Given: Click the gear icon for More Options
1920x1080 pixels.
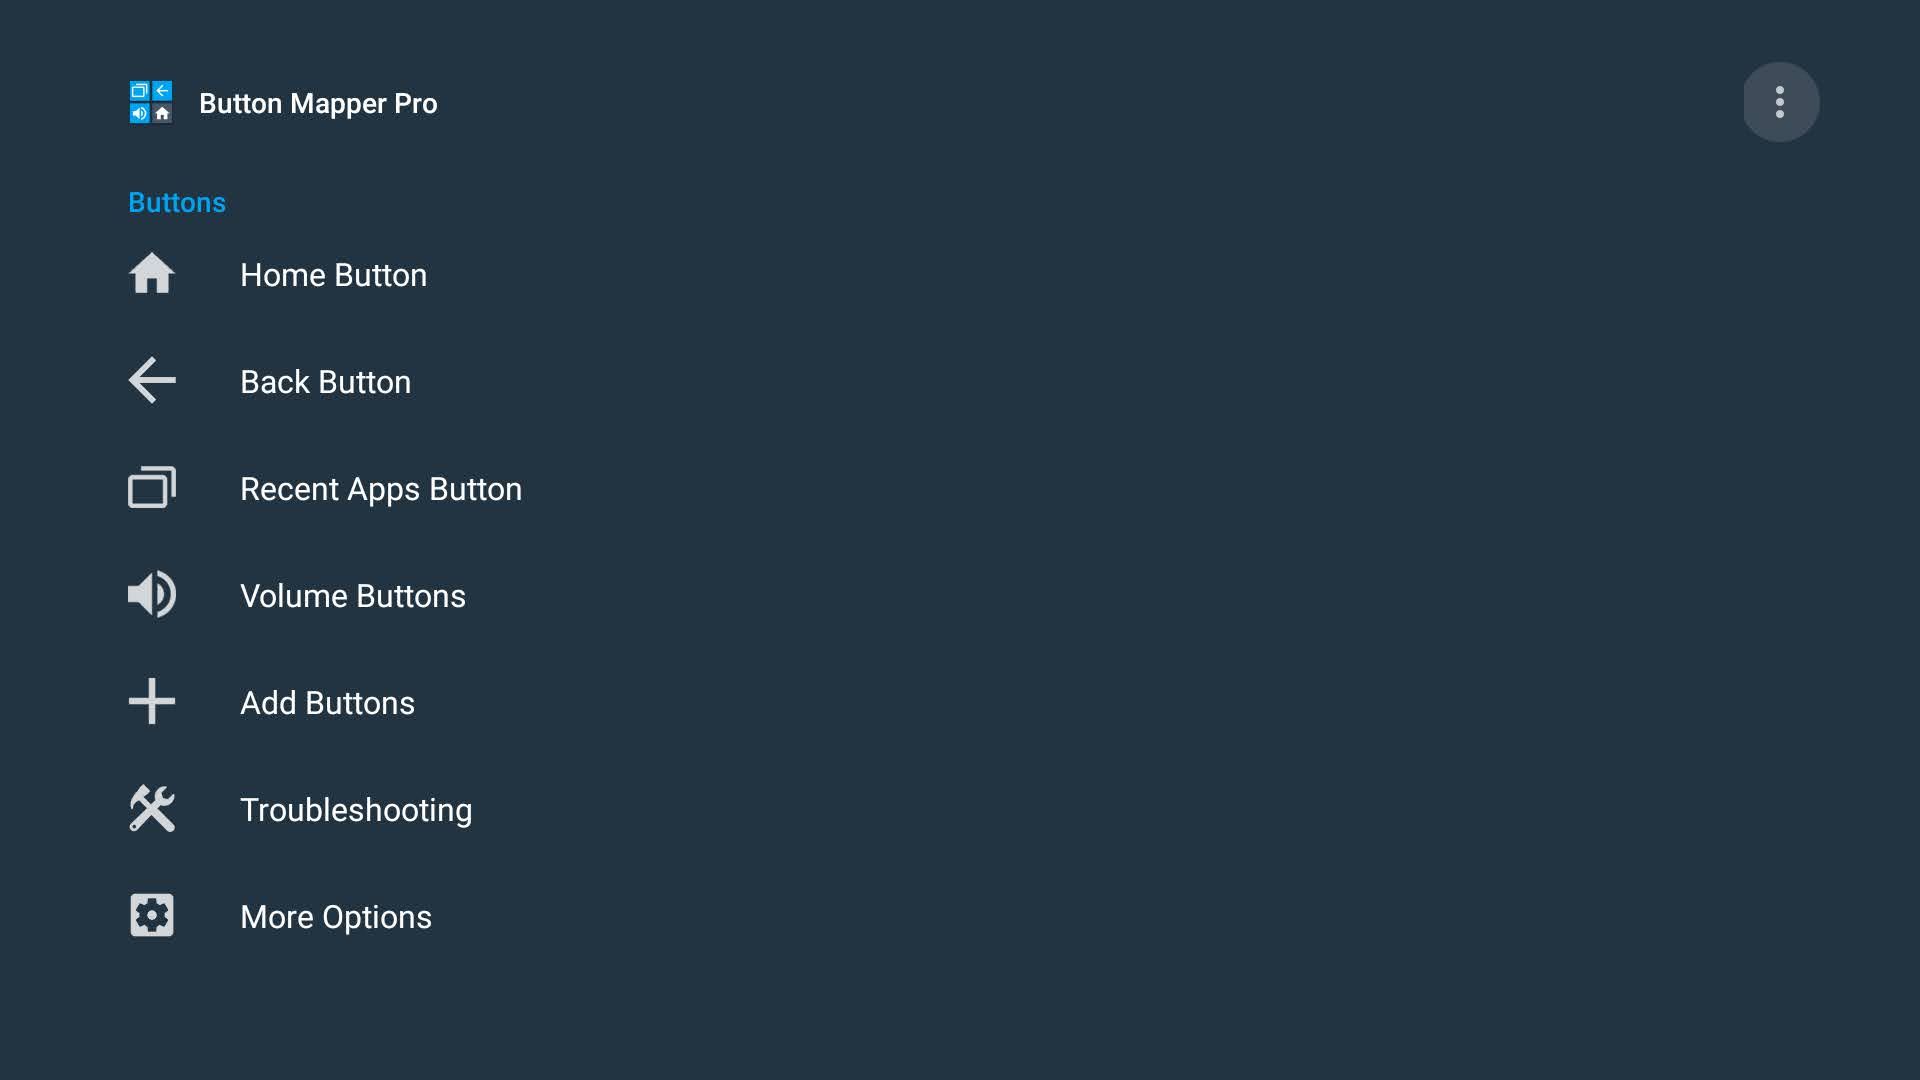Looking at the screenshot, I should 152,916.
